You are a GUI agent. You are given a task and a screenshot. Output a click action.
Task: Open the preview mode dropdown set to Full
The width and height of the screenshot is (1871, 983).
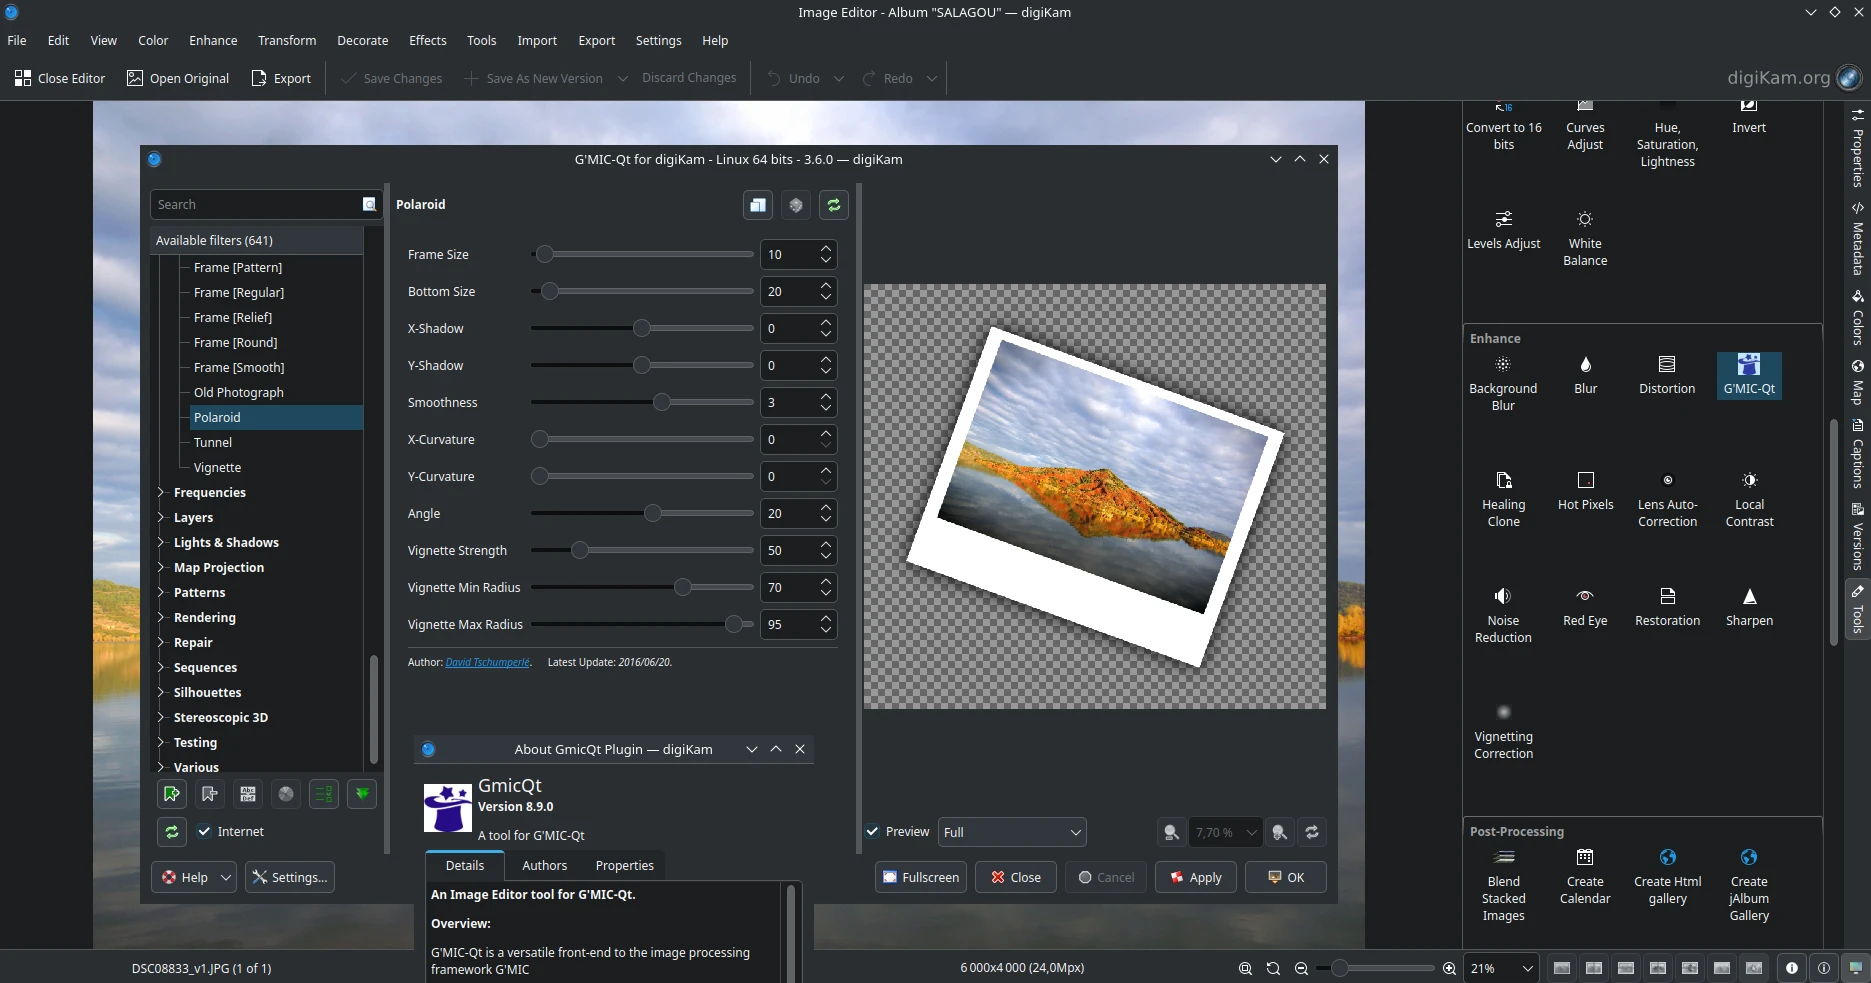tap(1011, 831)
